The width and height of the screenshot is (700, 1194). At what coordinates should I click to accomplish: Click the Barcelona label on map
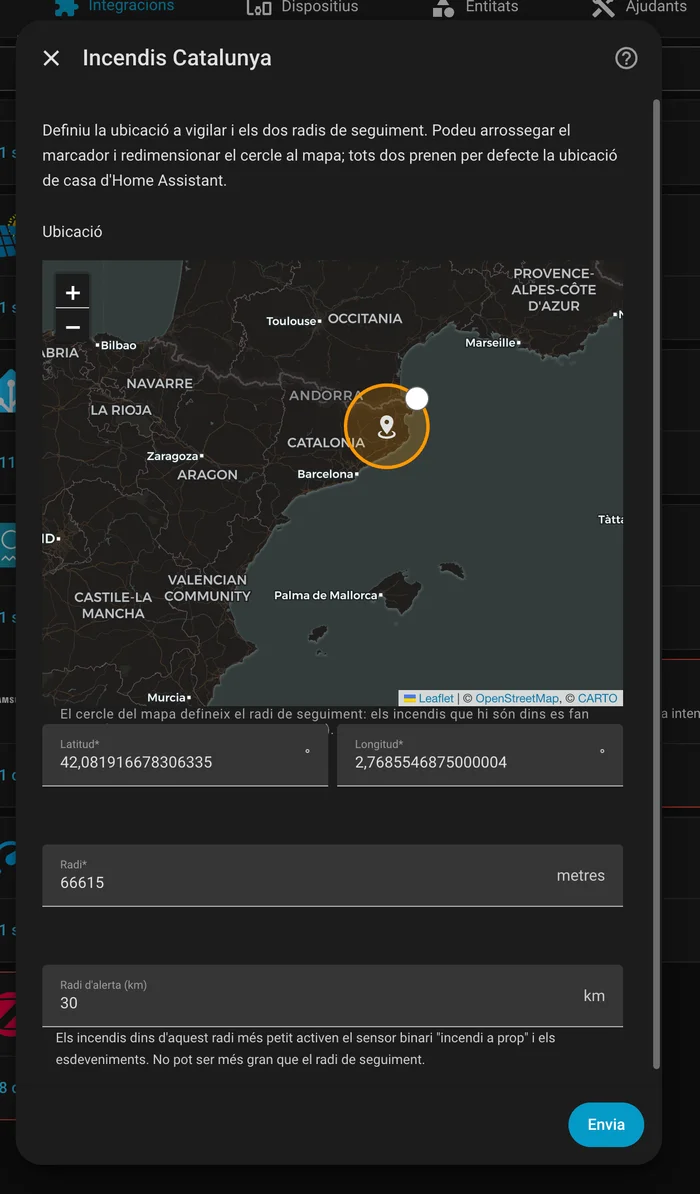[x=326, y=474]
